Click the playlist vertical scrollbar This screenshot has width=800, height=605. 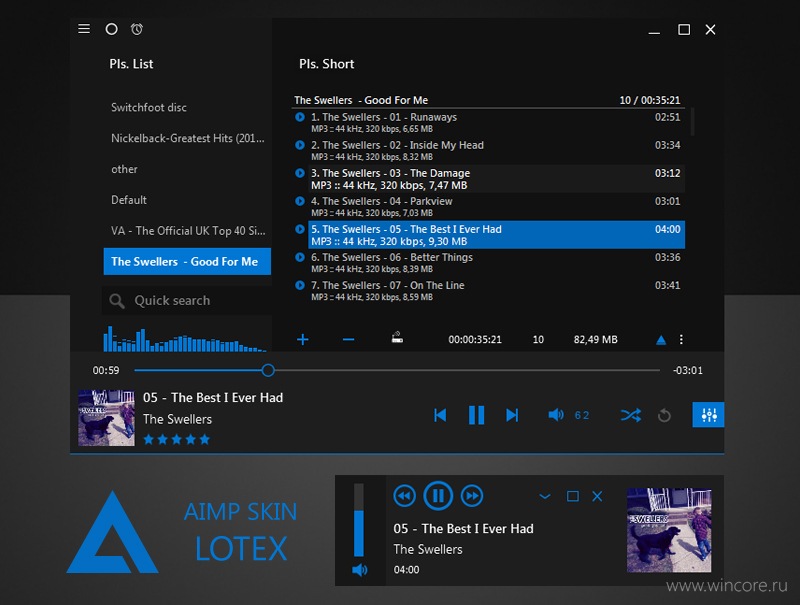point(692,121)
